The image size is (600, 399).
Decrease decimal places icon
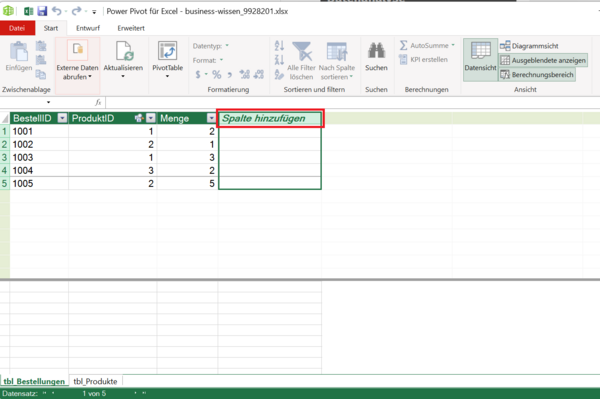click(x=259, y=74)
